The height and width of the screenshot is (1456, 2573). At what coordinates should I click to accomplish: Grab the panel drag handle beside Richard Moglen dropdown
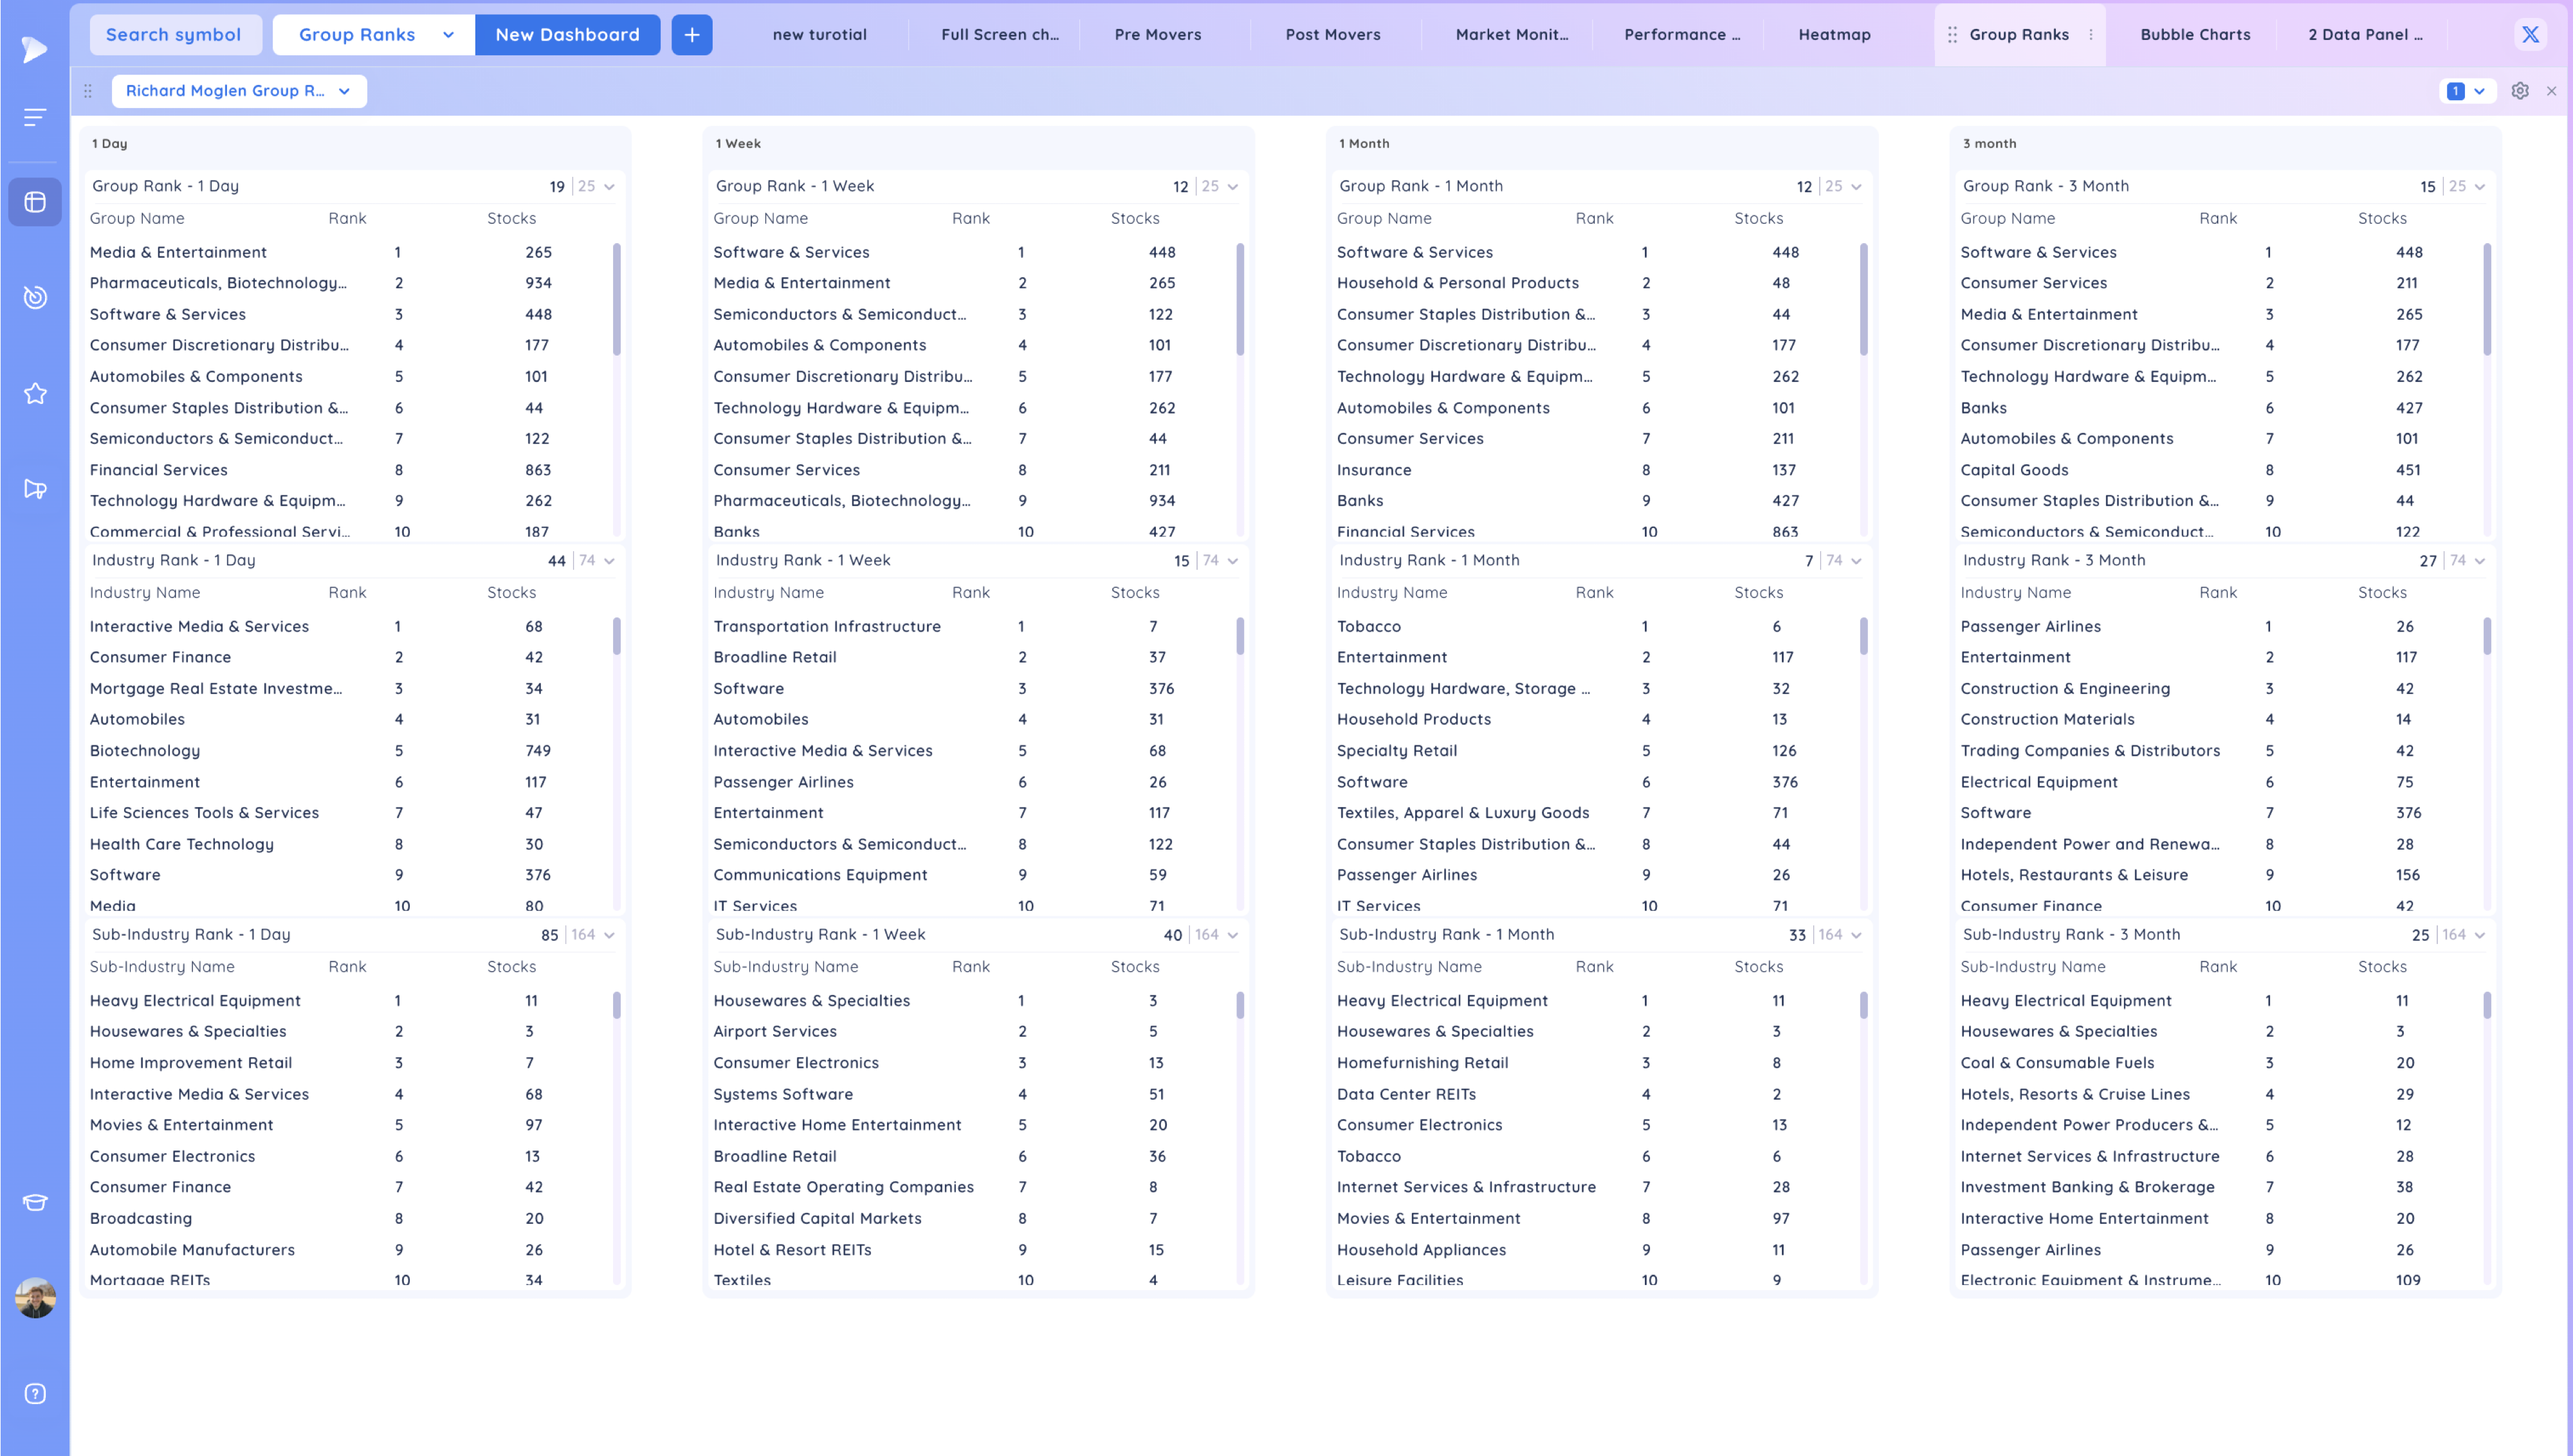[88, 91]
